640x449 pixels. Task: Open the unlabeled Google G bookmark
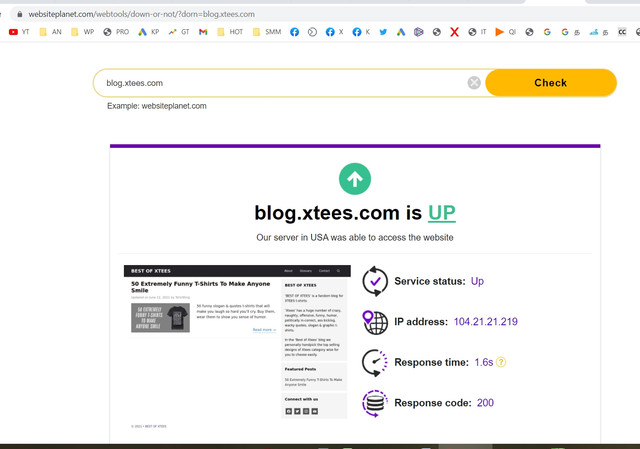click(x=547, y=32)
